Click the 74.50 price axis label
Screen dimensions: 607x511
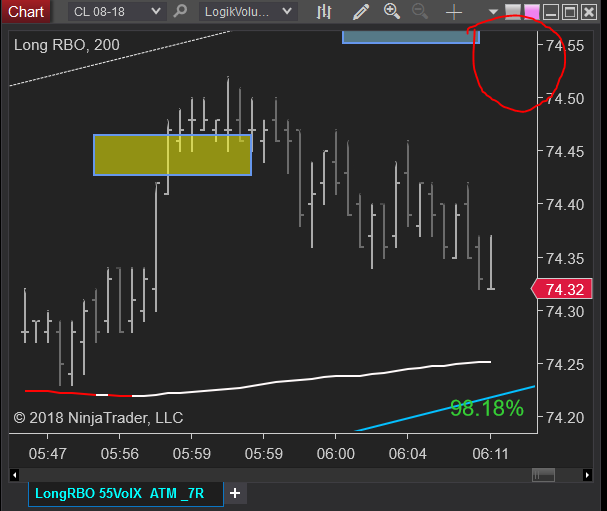565,99
